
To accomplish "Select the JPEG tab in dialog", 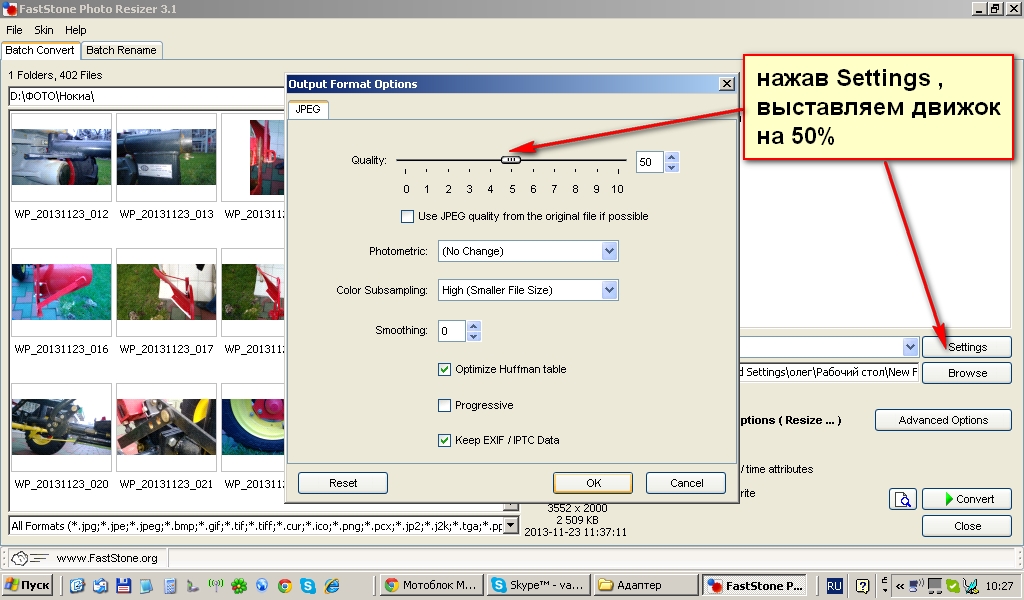I will tap(308, 109).
